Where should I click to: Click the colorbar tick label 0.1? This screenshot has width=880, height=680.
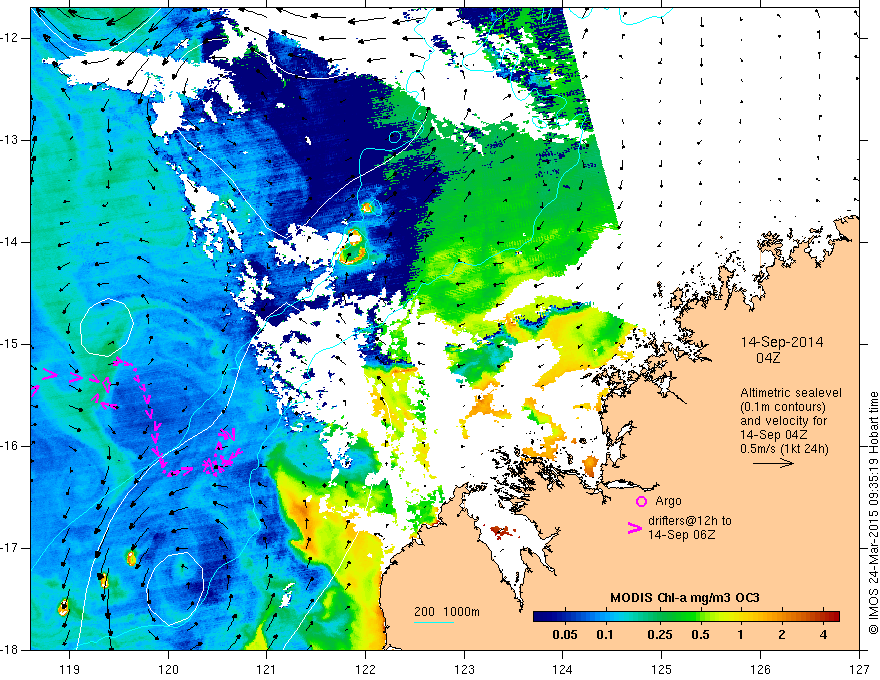click(x=604, y=635)
